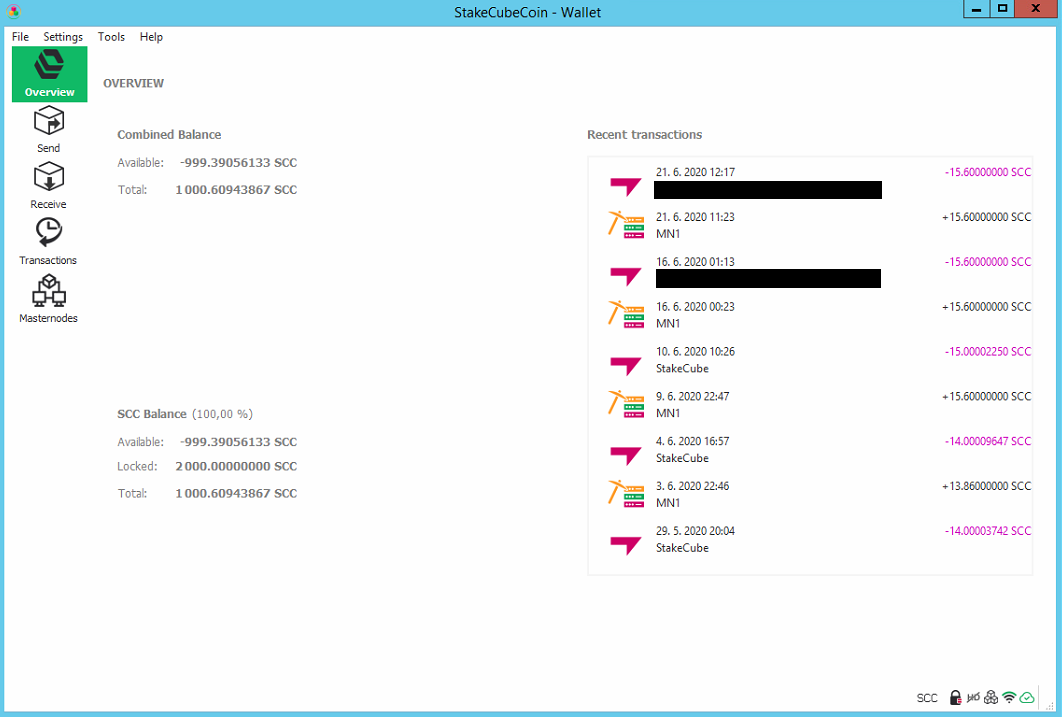
Task: Select the +15.60000000 SCC amount dated 9. 6. 2020 22:47
Action: [x=986, y=396]
